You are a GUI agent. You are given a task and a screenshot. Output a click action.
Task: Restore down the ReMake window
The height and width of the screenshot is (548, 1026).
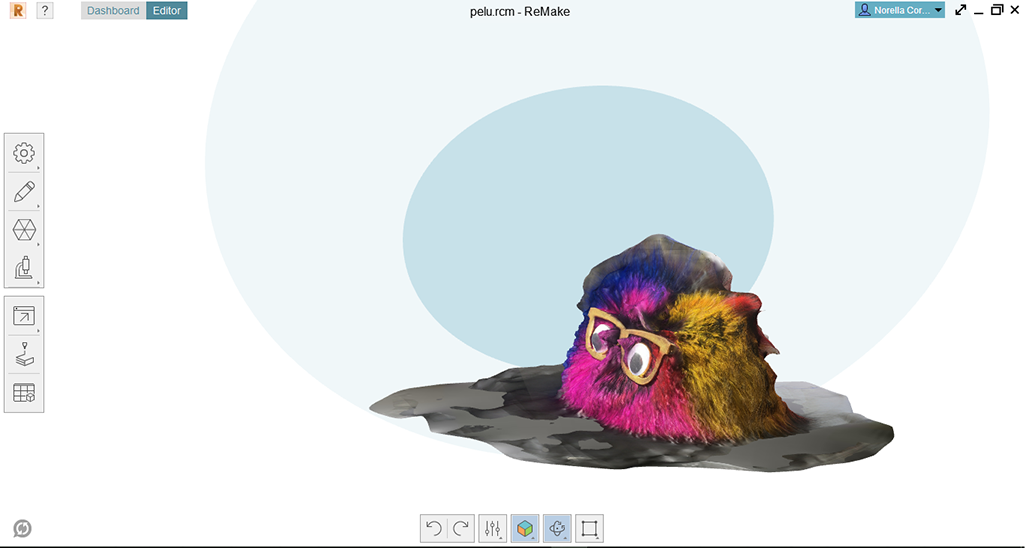click(997, 10)
